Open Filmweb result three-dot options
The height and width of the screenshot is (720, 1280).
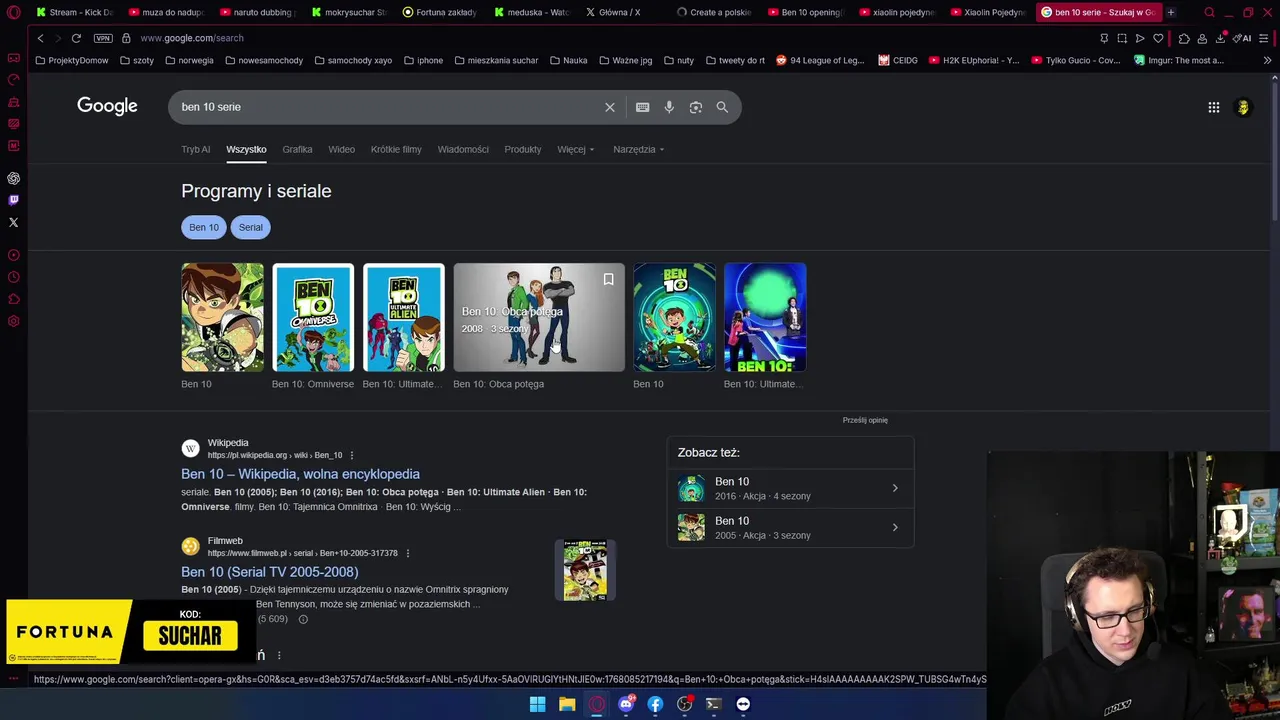[x=407, y=553]
